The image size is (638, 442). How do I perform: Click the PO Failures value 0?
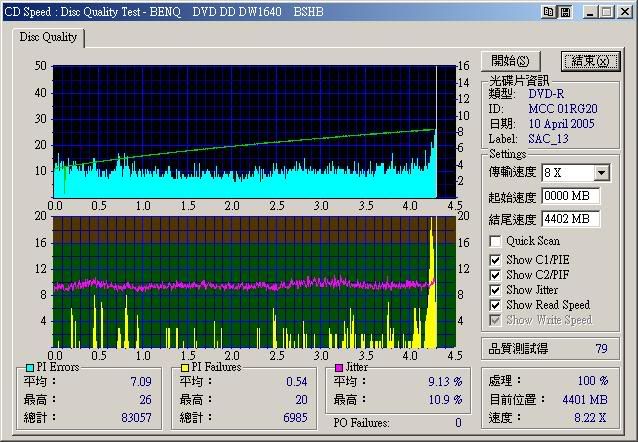pyautogui.click(x=458, y=423)
